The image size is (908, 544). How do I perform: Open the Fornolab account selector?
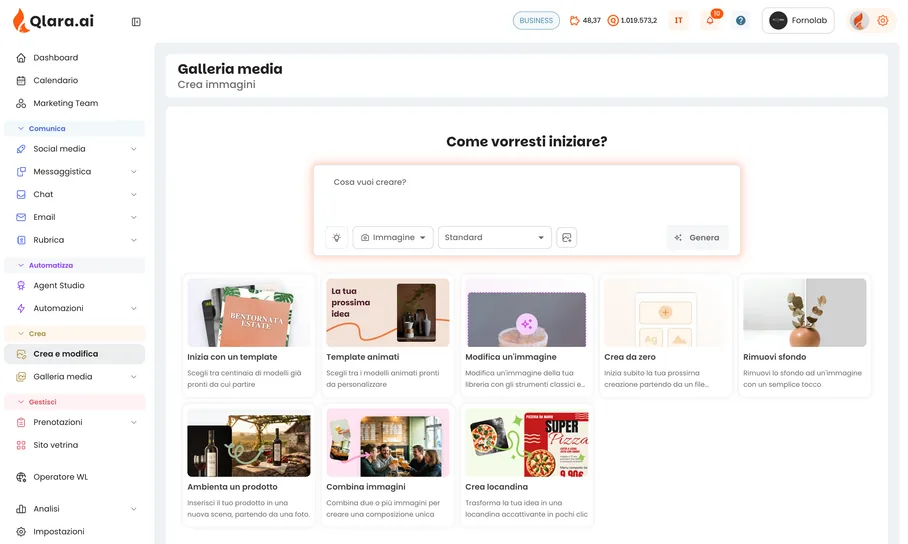pyautogui.click(x=798, y=20)
